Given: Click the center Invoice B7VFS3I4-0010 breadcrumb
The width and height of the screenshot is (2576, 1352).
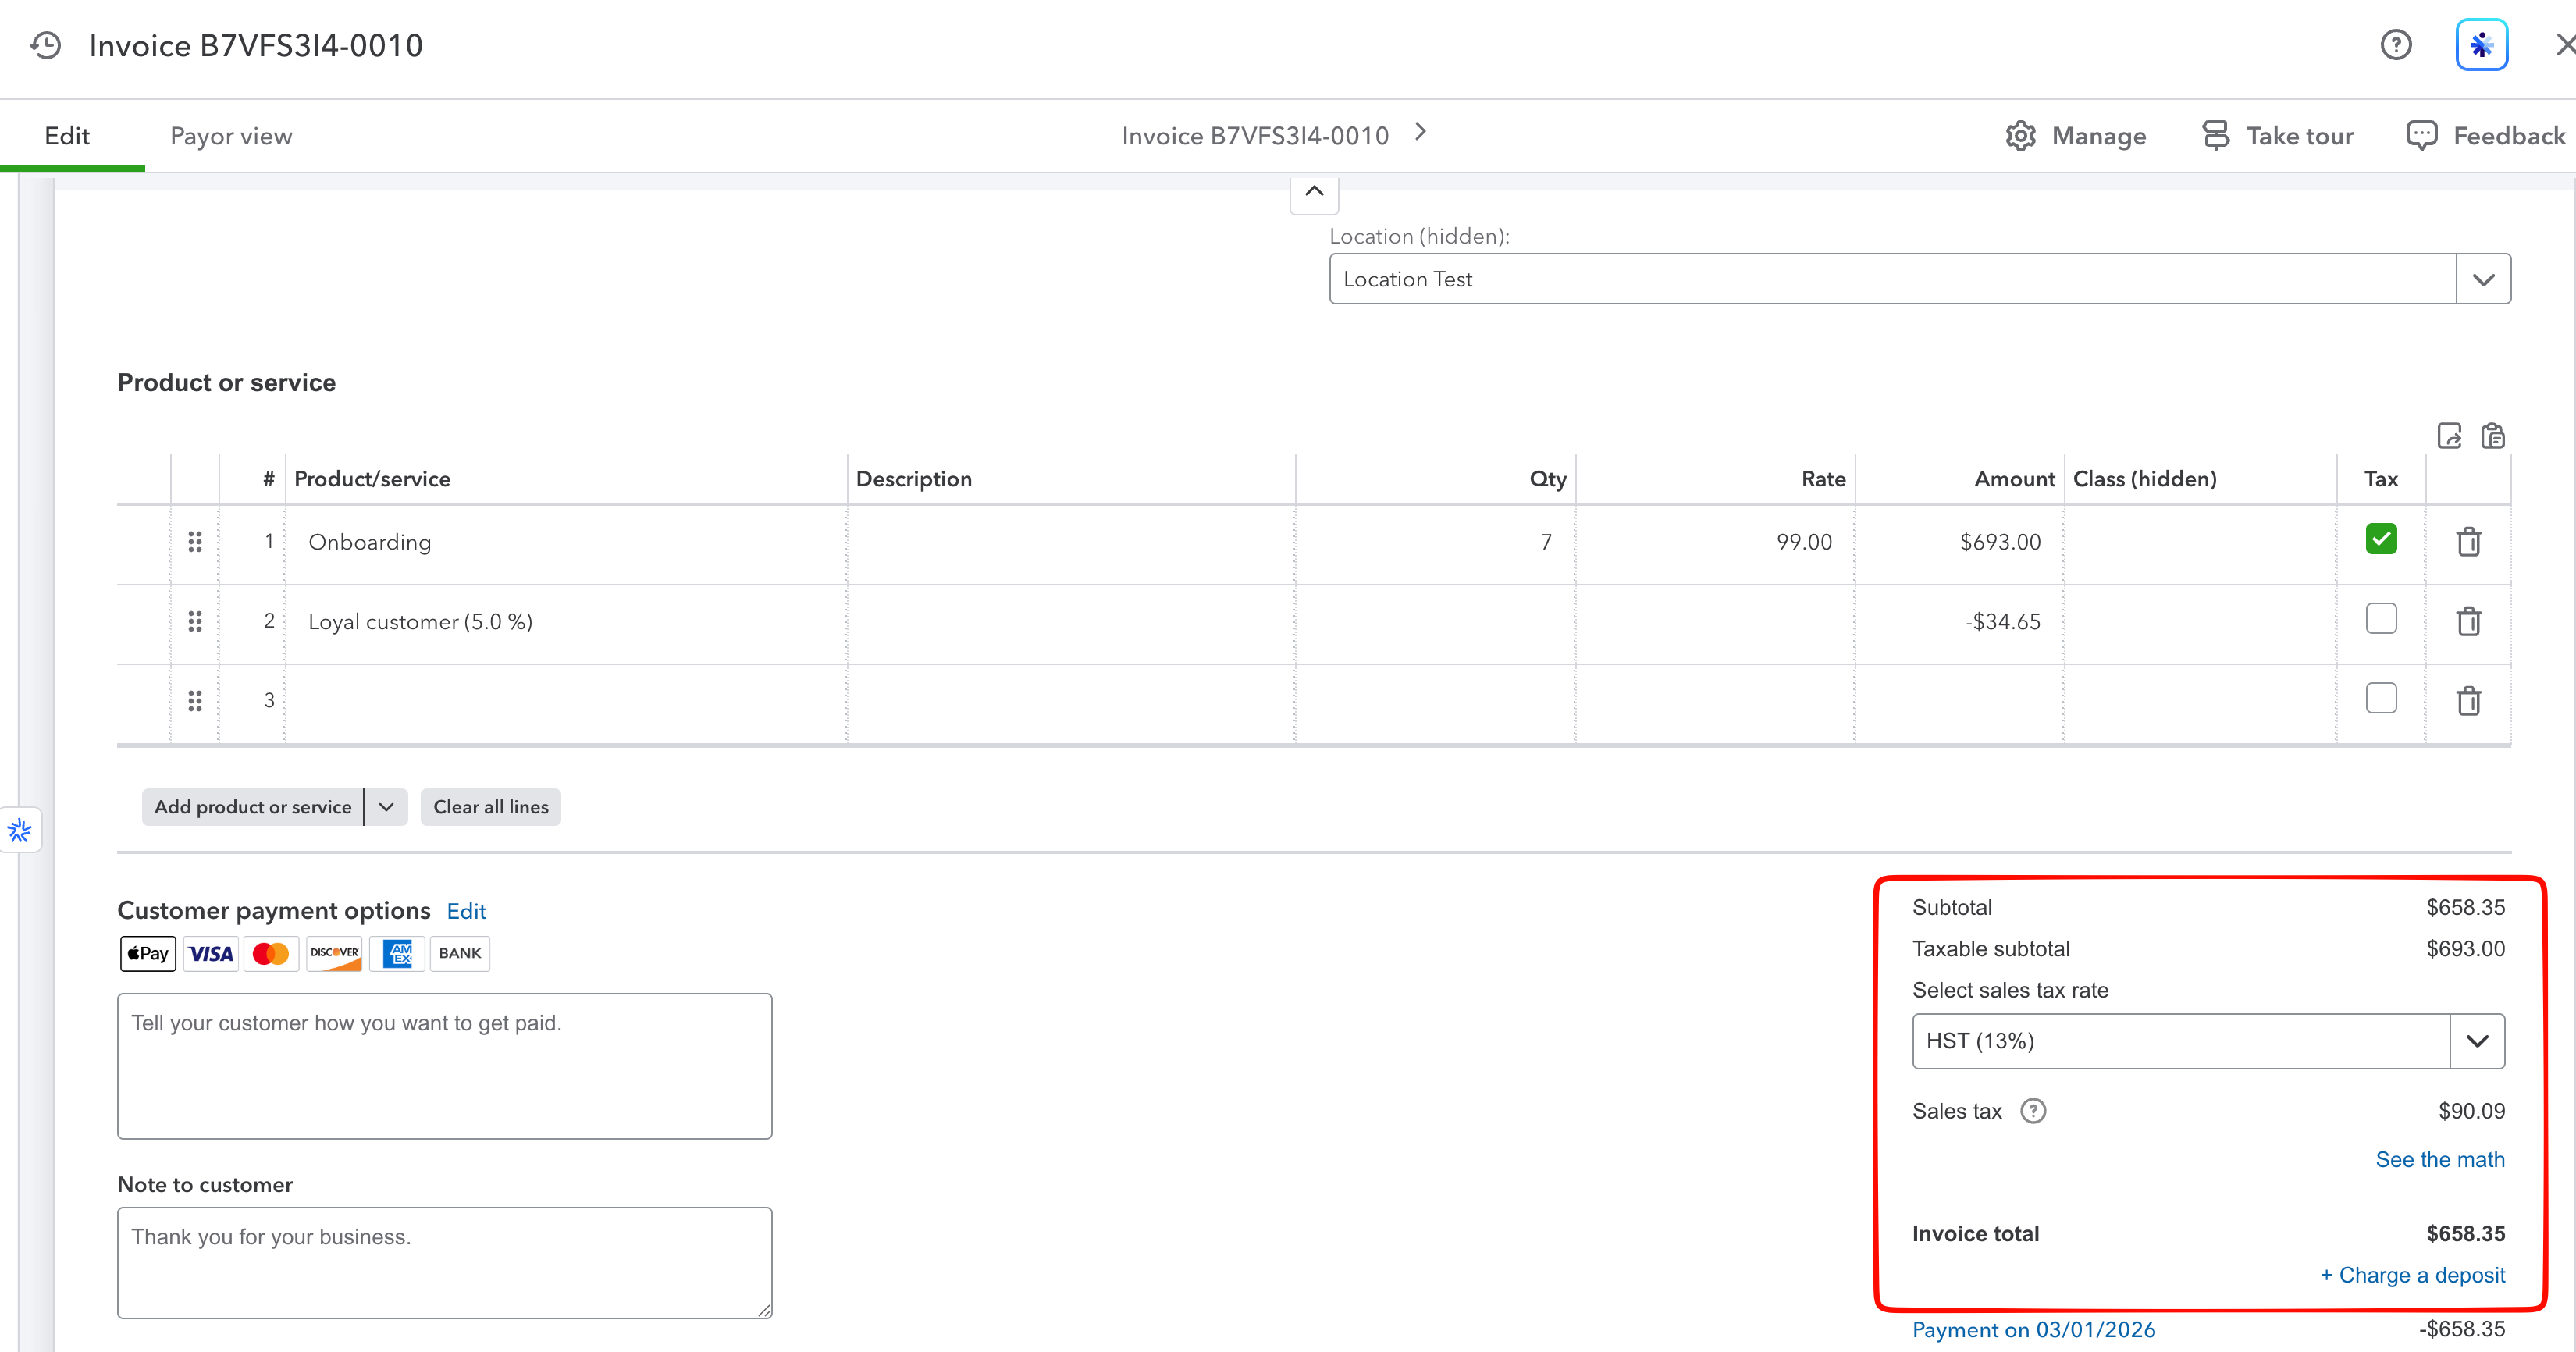Looking at the screenshot, I should click(1255, 136).
